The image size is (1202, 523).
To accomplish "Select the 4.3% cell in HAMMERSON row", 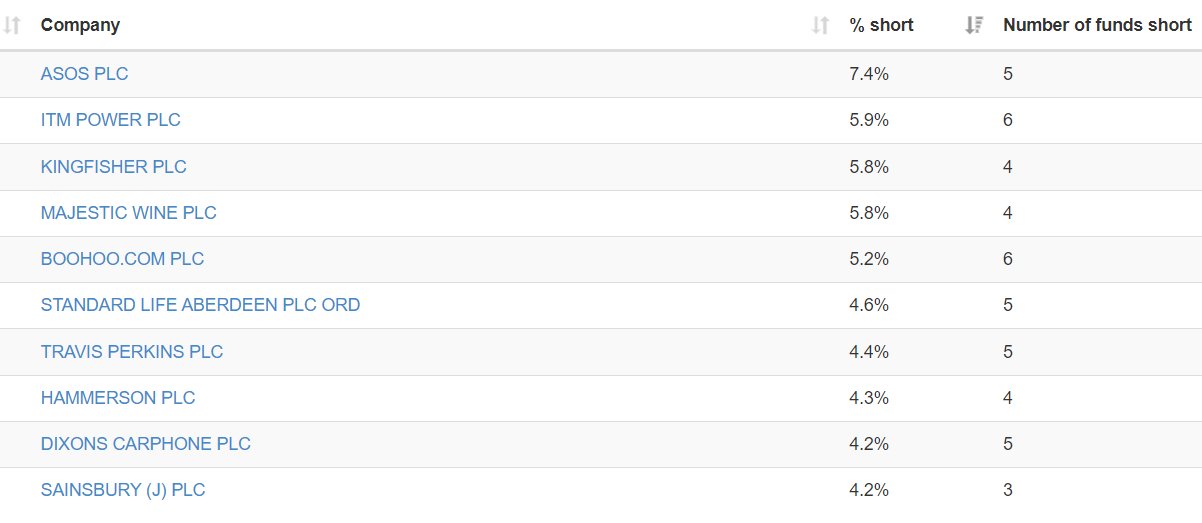I will point(869,398).
